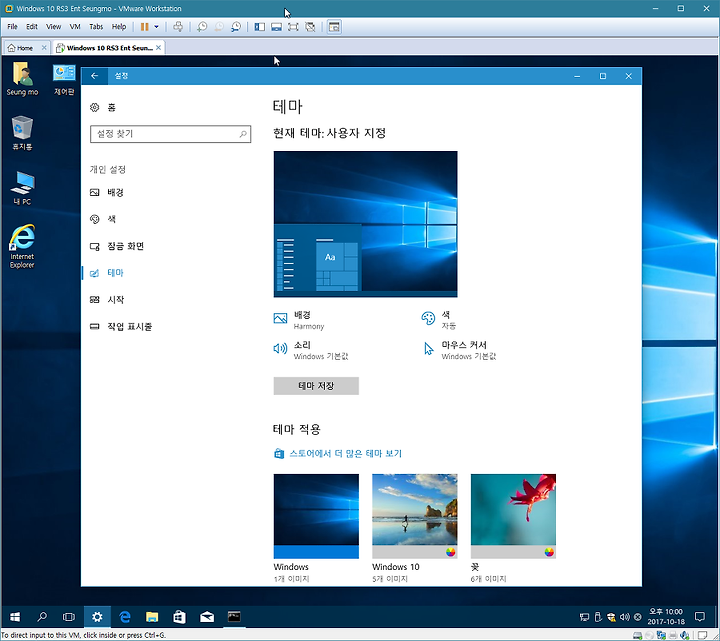Click the 소리 Windows 기본값 option
This screenshot has height=641, width=720.
point(311,350)
